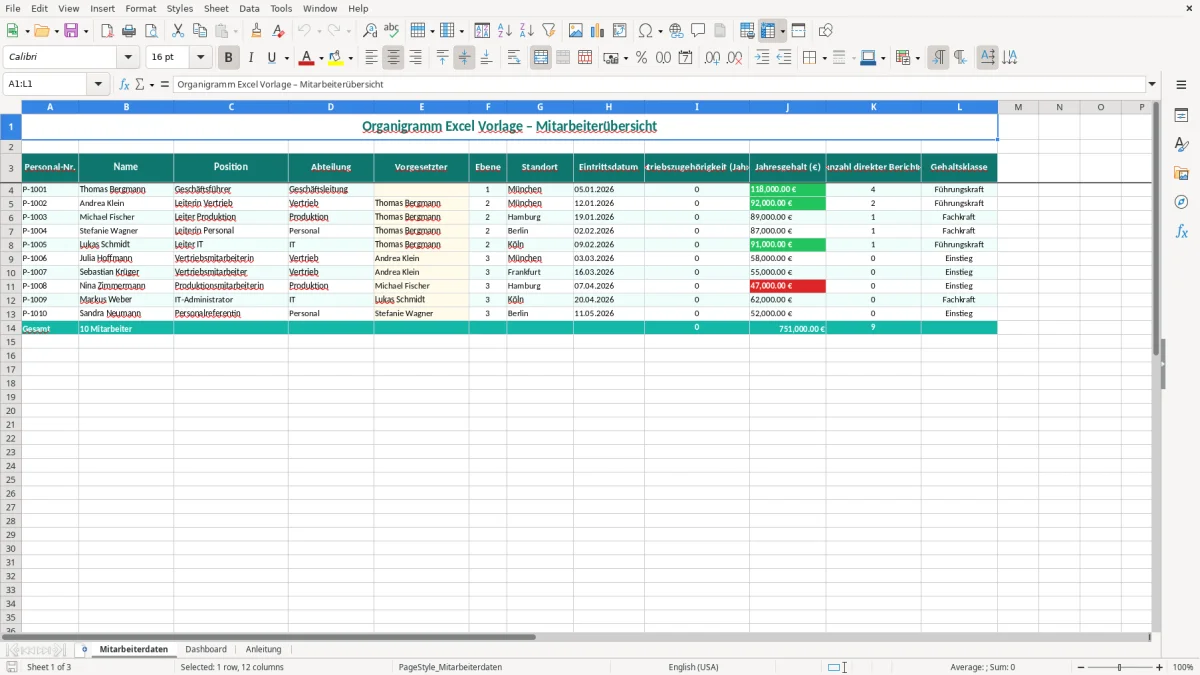This screenshot has height=675, width=1200.
Task: Select column J header
Action: click(787, 106)
